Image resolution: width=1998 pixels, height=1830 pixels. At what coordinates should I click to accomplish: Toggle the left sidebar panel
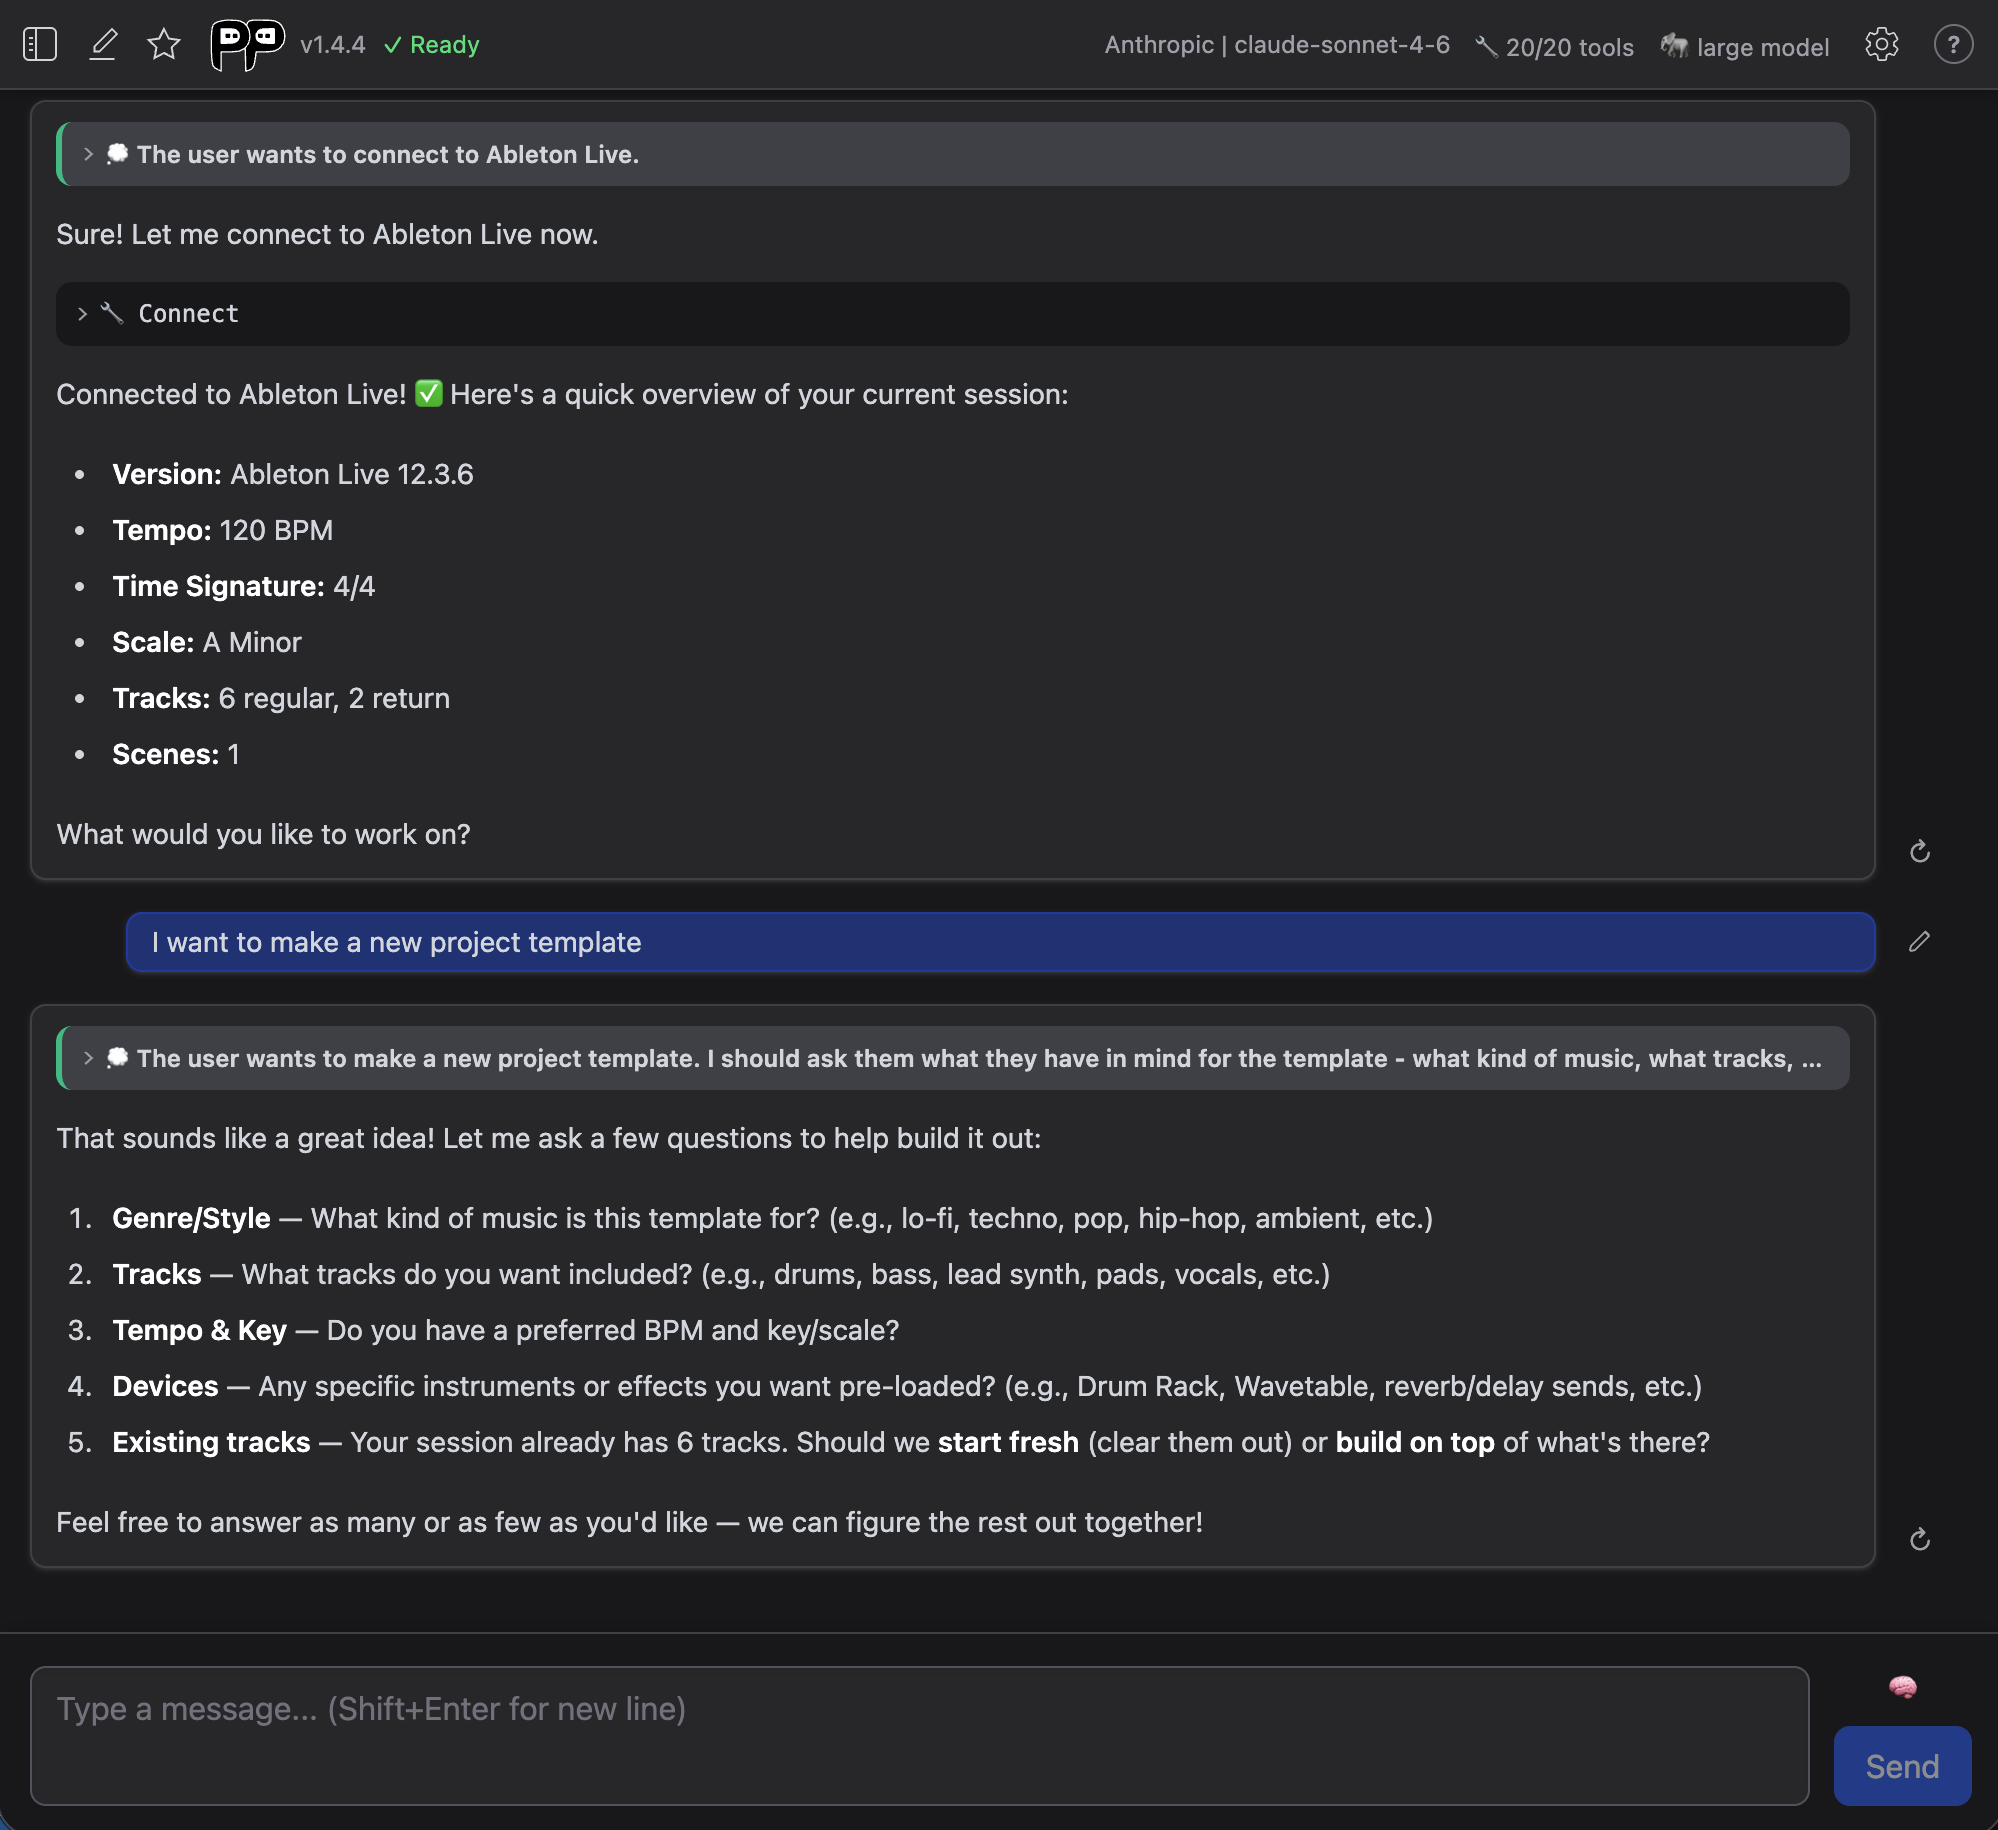click(x=40, y=44)
